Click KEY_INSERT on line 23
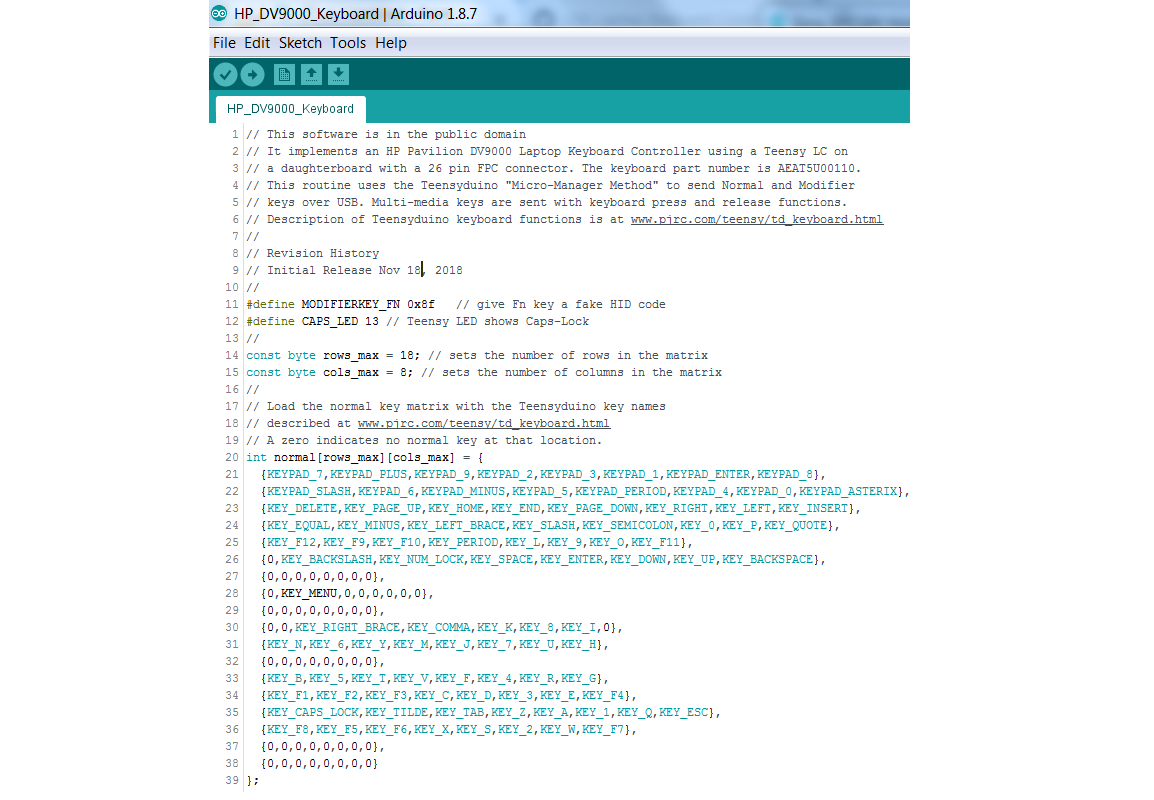The height and width of the screenshot is (800, 1154). [x=813, y=508]
